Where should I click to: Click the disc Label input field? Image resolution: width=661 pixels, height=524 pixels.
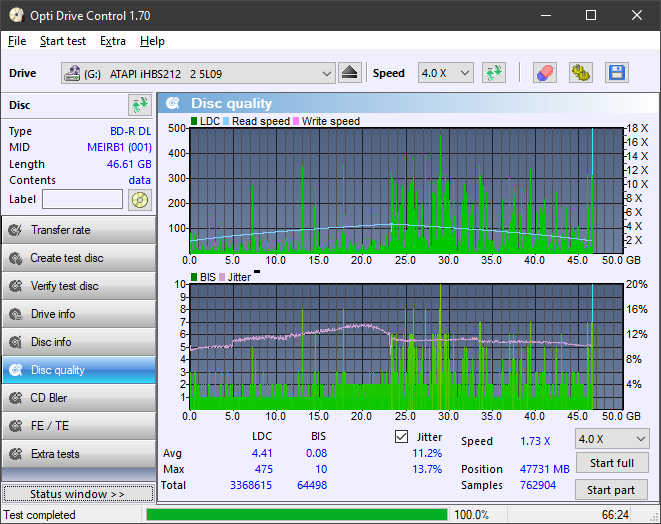pyautogui.click(x=82, y=200)
